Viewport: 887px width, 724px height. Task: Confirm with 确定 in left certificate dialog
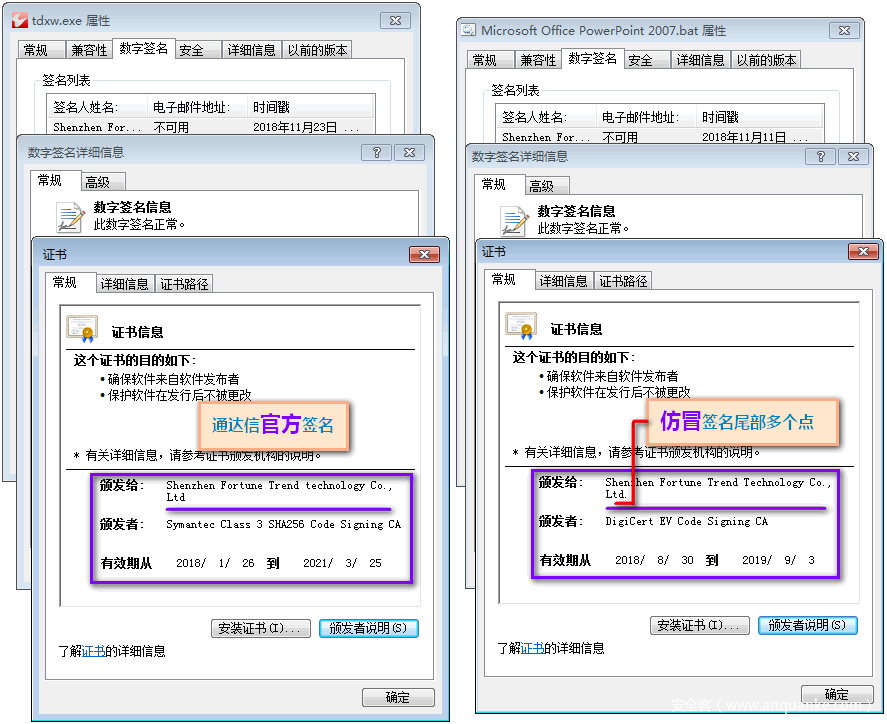click(398, 697)
